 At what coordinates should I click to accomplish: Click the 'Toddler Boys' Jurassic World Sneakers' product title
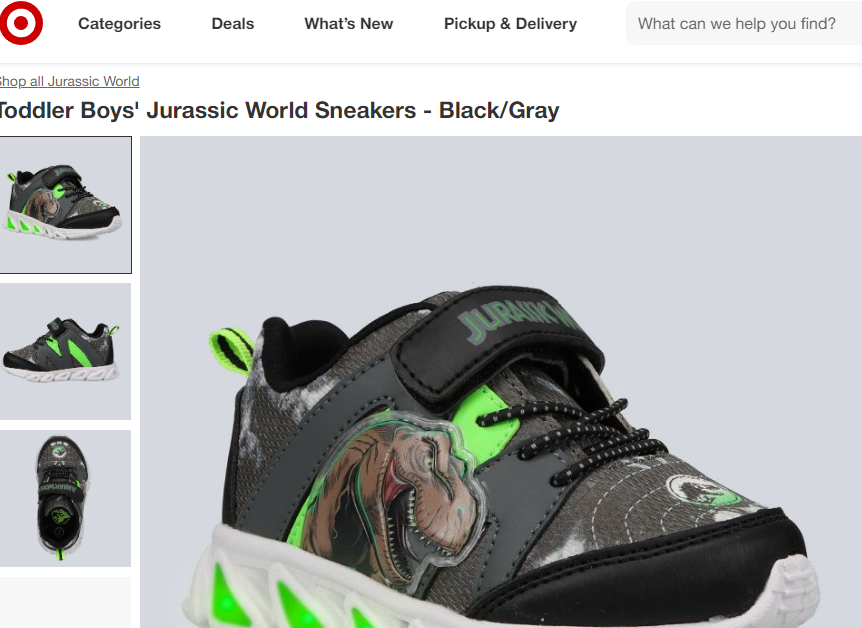(279, 111)
